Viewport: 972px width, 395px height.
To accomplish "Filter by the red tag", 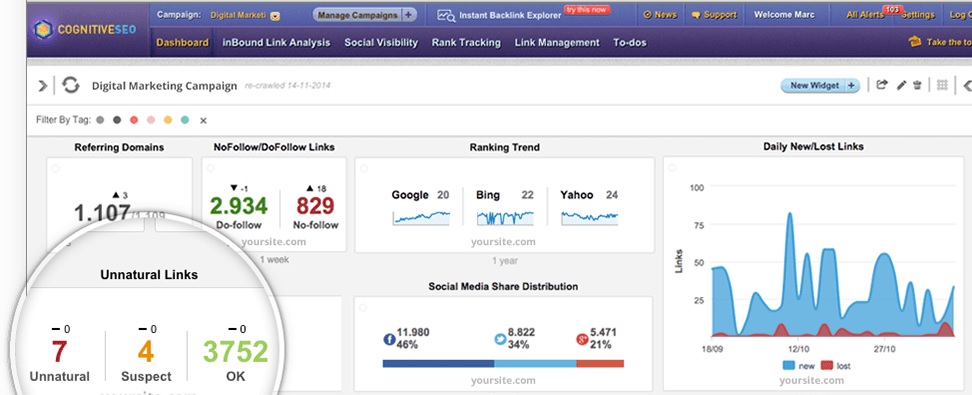I will (134, 120).
